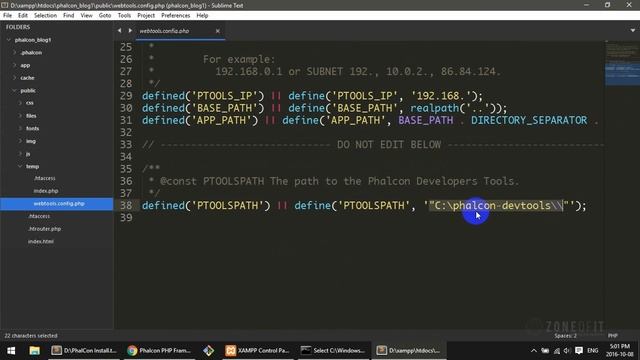Image resolution: width=640 pixels, height=360 pixels.
Task: Expand the img folder
Action: pyautogui.click(x=20, y=141)
